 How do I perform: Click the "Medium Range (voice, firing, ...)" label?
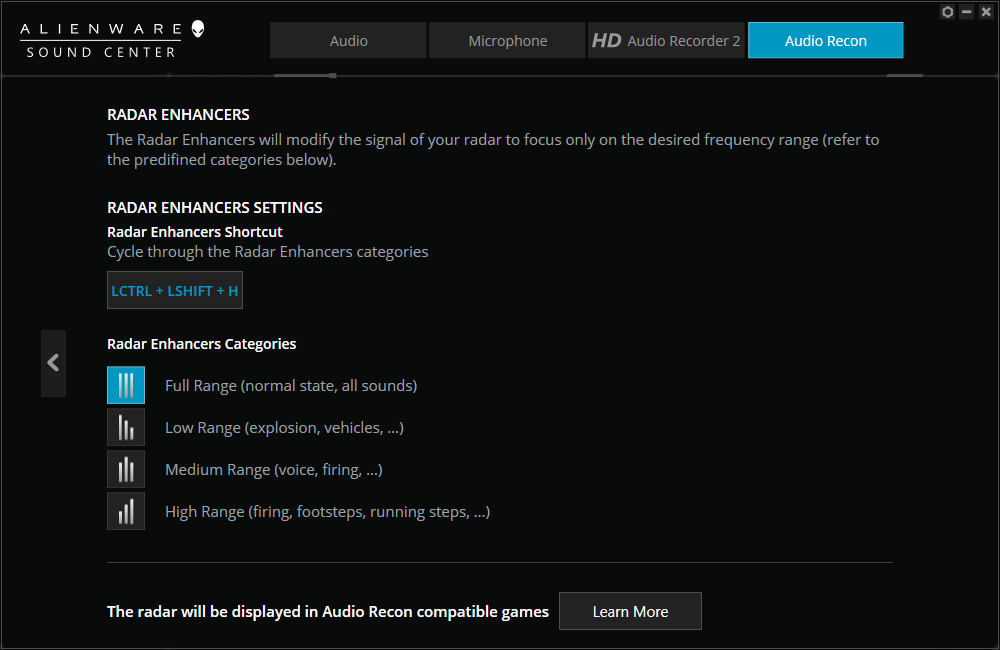pos(273,469)
